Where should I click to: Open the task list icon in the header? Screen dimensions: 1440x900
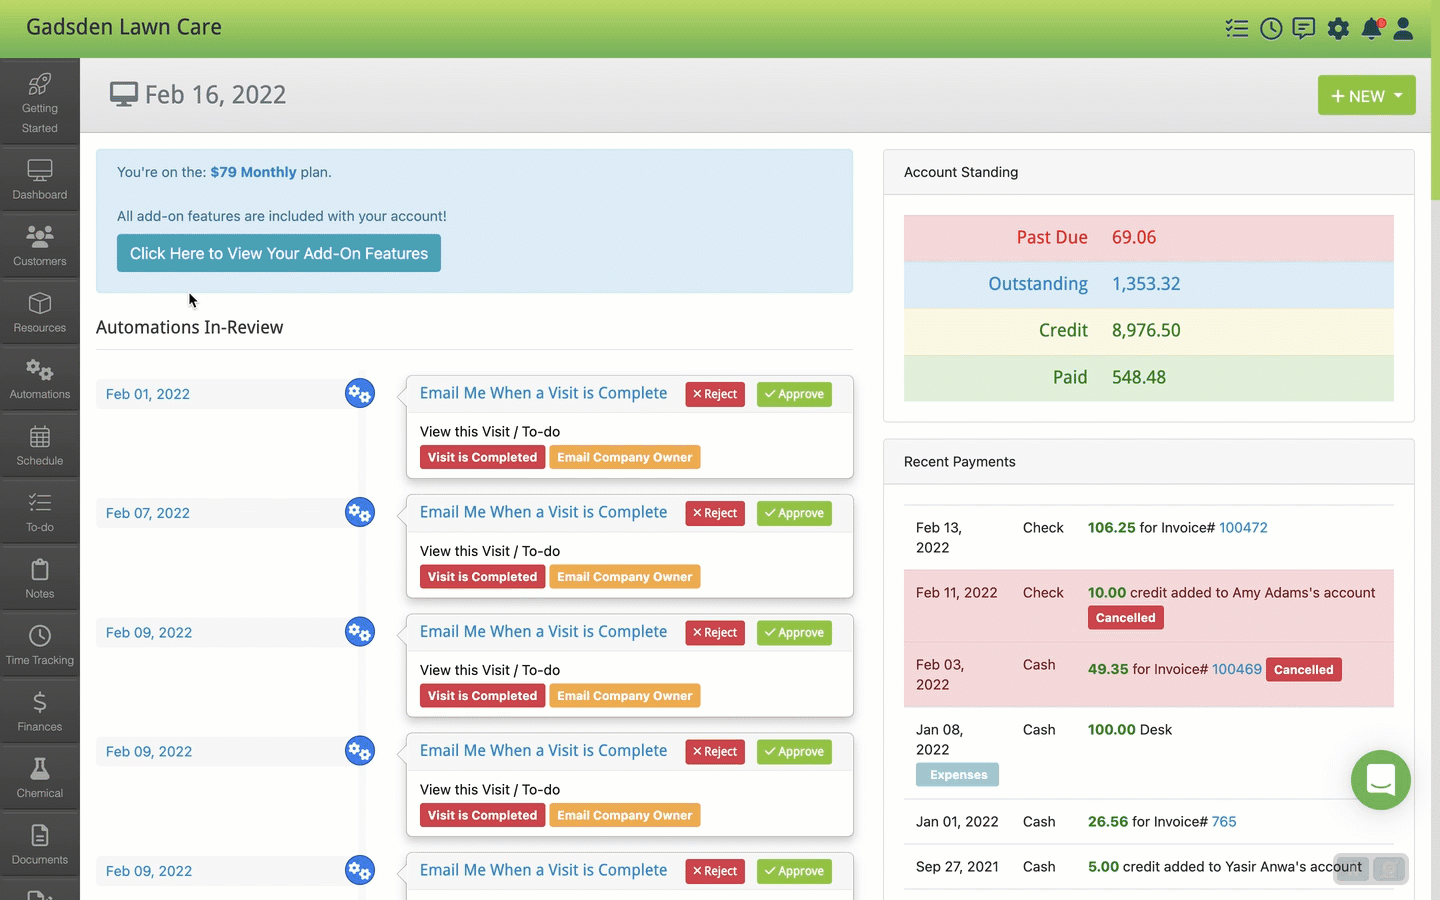[1237, 28]
